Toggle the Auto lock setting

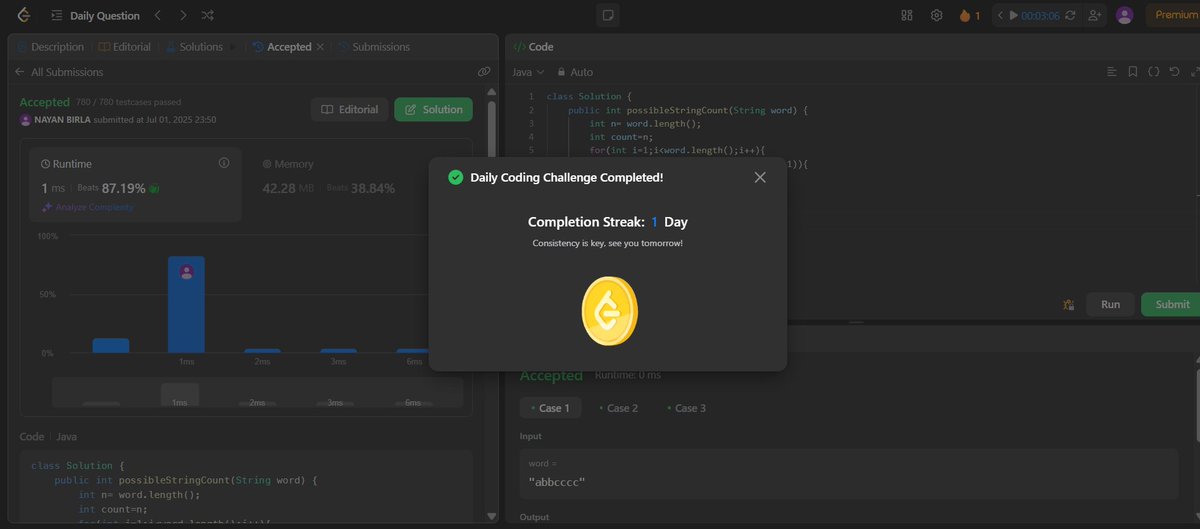[575, 72]
